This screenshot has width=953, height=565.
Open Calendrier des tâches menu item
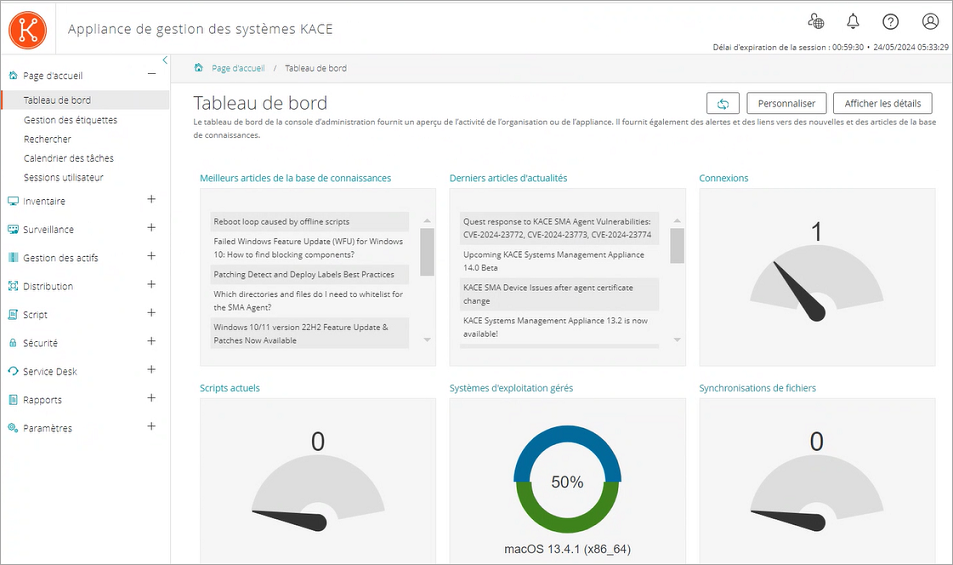click(x=68, y=158)
